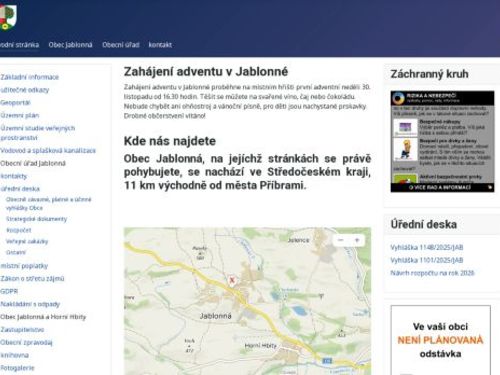Zoom out the map with minus button
This screenshot has width=500, height=375.
[340, 240]
